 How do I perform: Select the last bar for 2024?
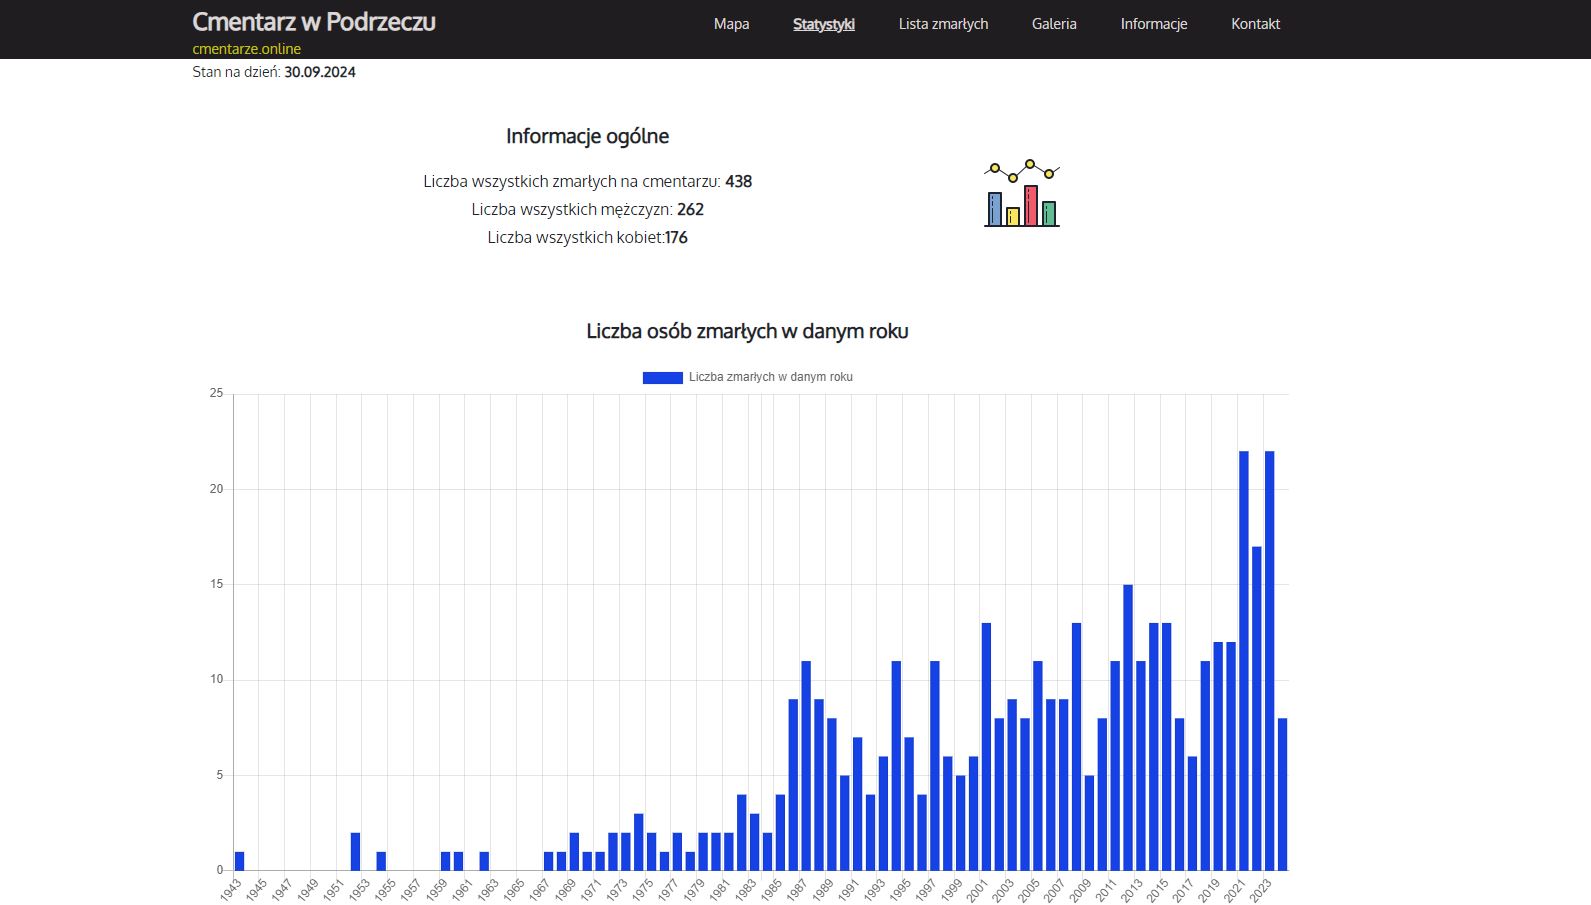tap(1283, 794)
